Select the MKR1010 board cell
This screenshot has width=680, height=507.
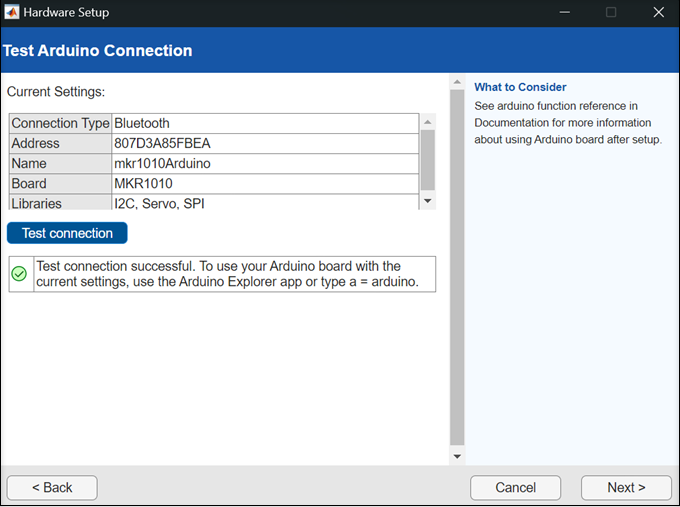click(x=265, y=184)
